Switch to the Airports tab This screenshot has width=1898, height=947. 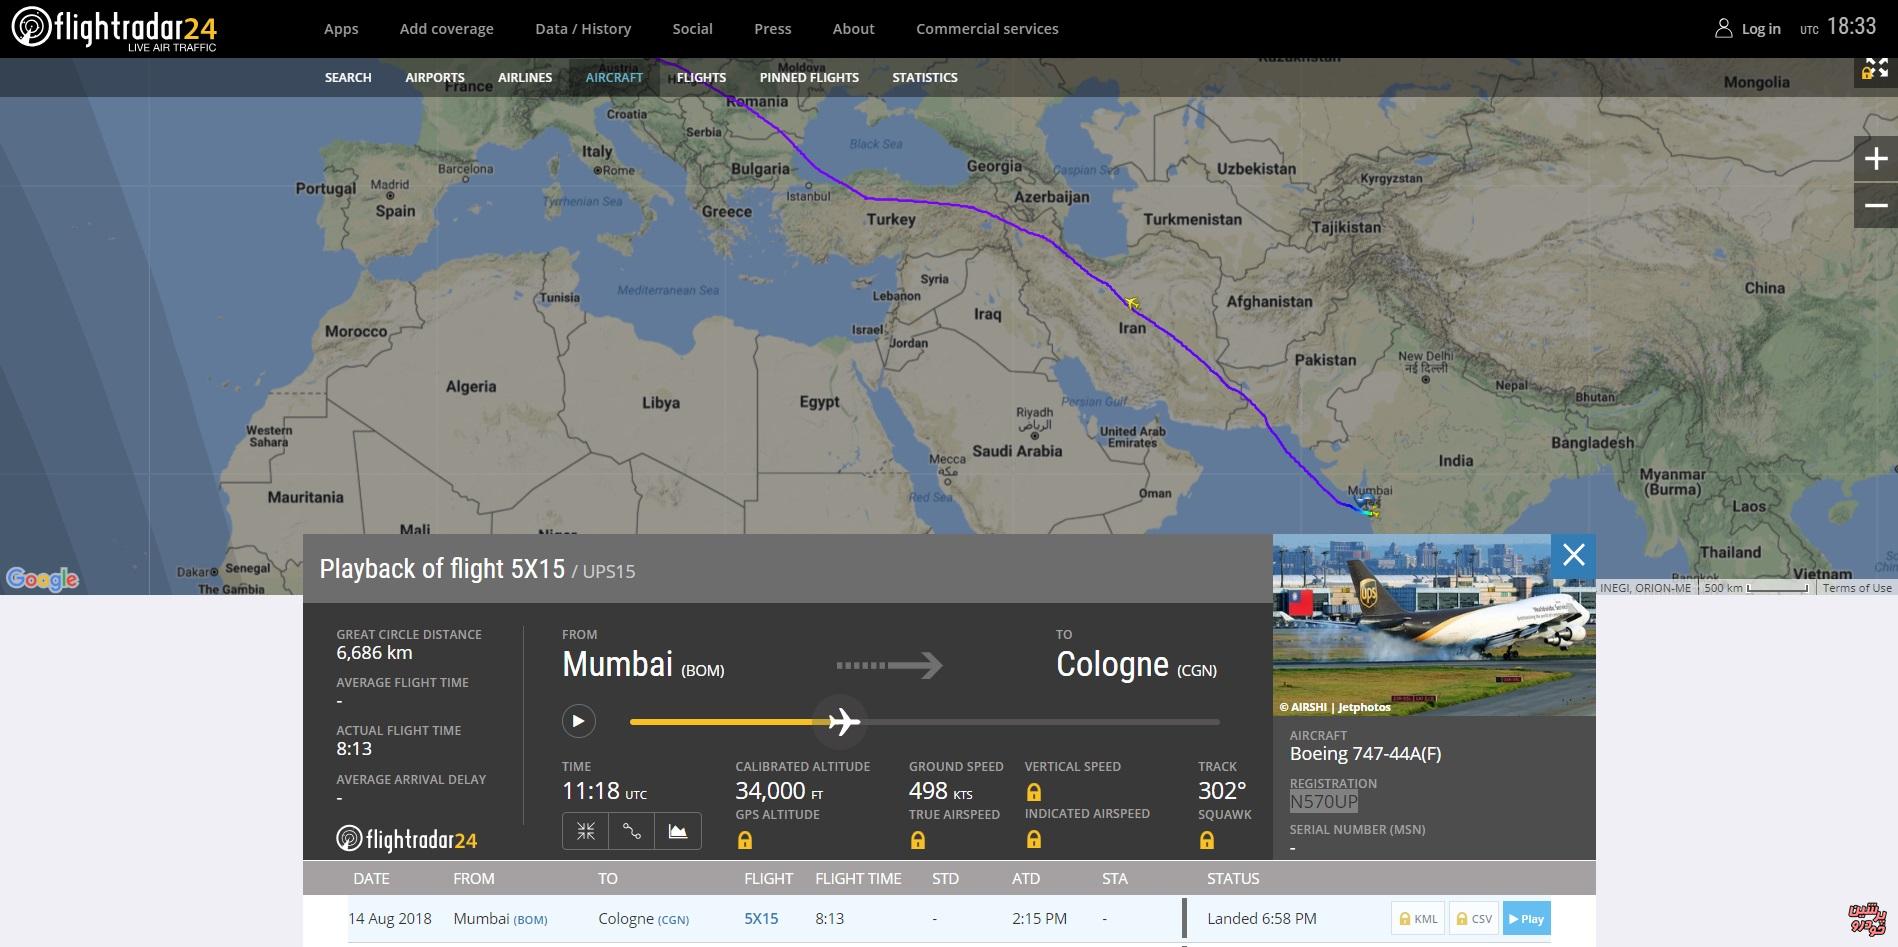[x=435, y=77]
